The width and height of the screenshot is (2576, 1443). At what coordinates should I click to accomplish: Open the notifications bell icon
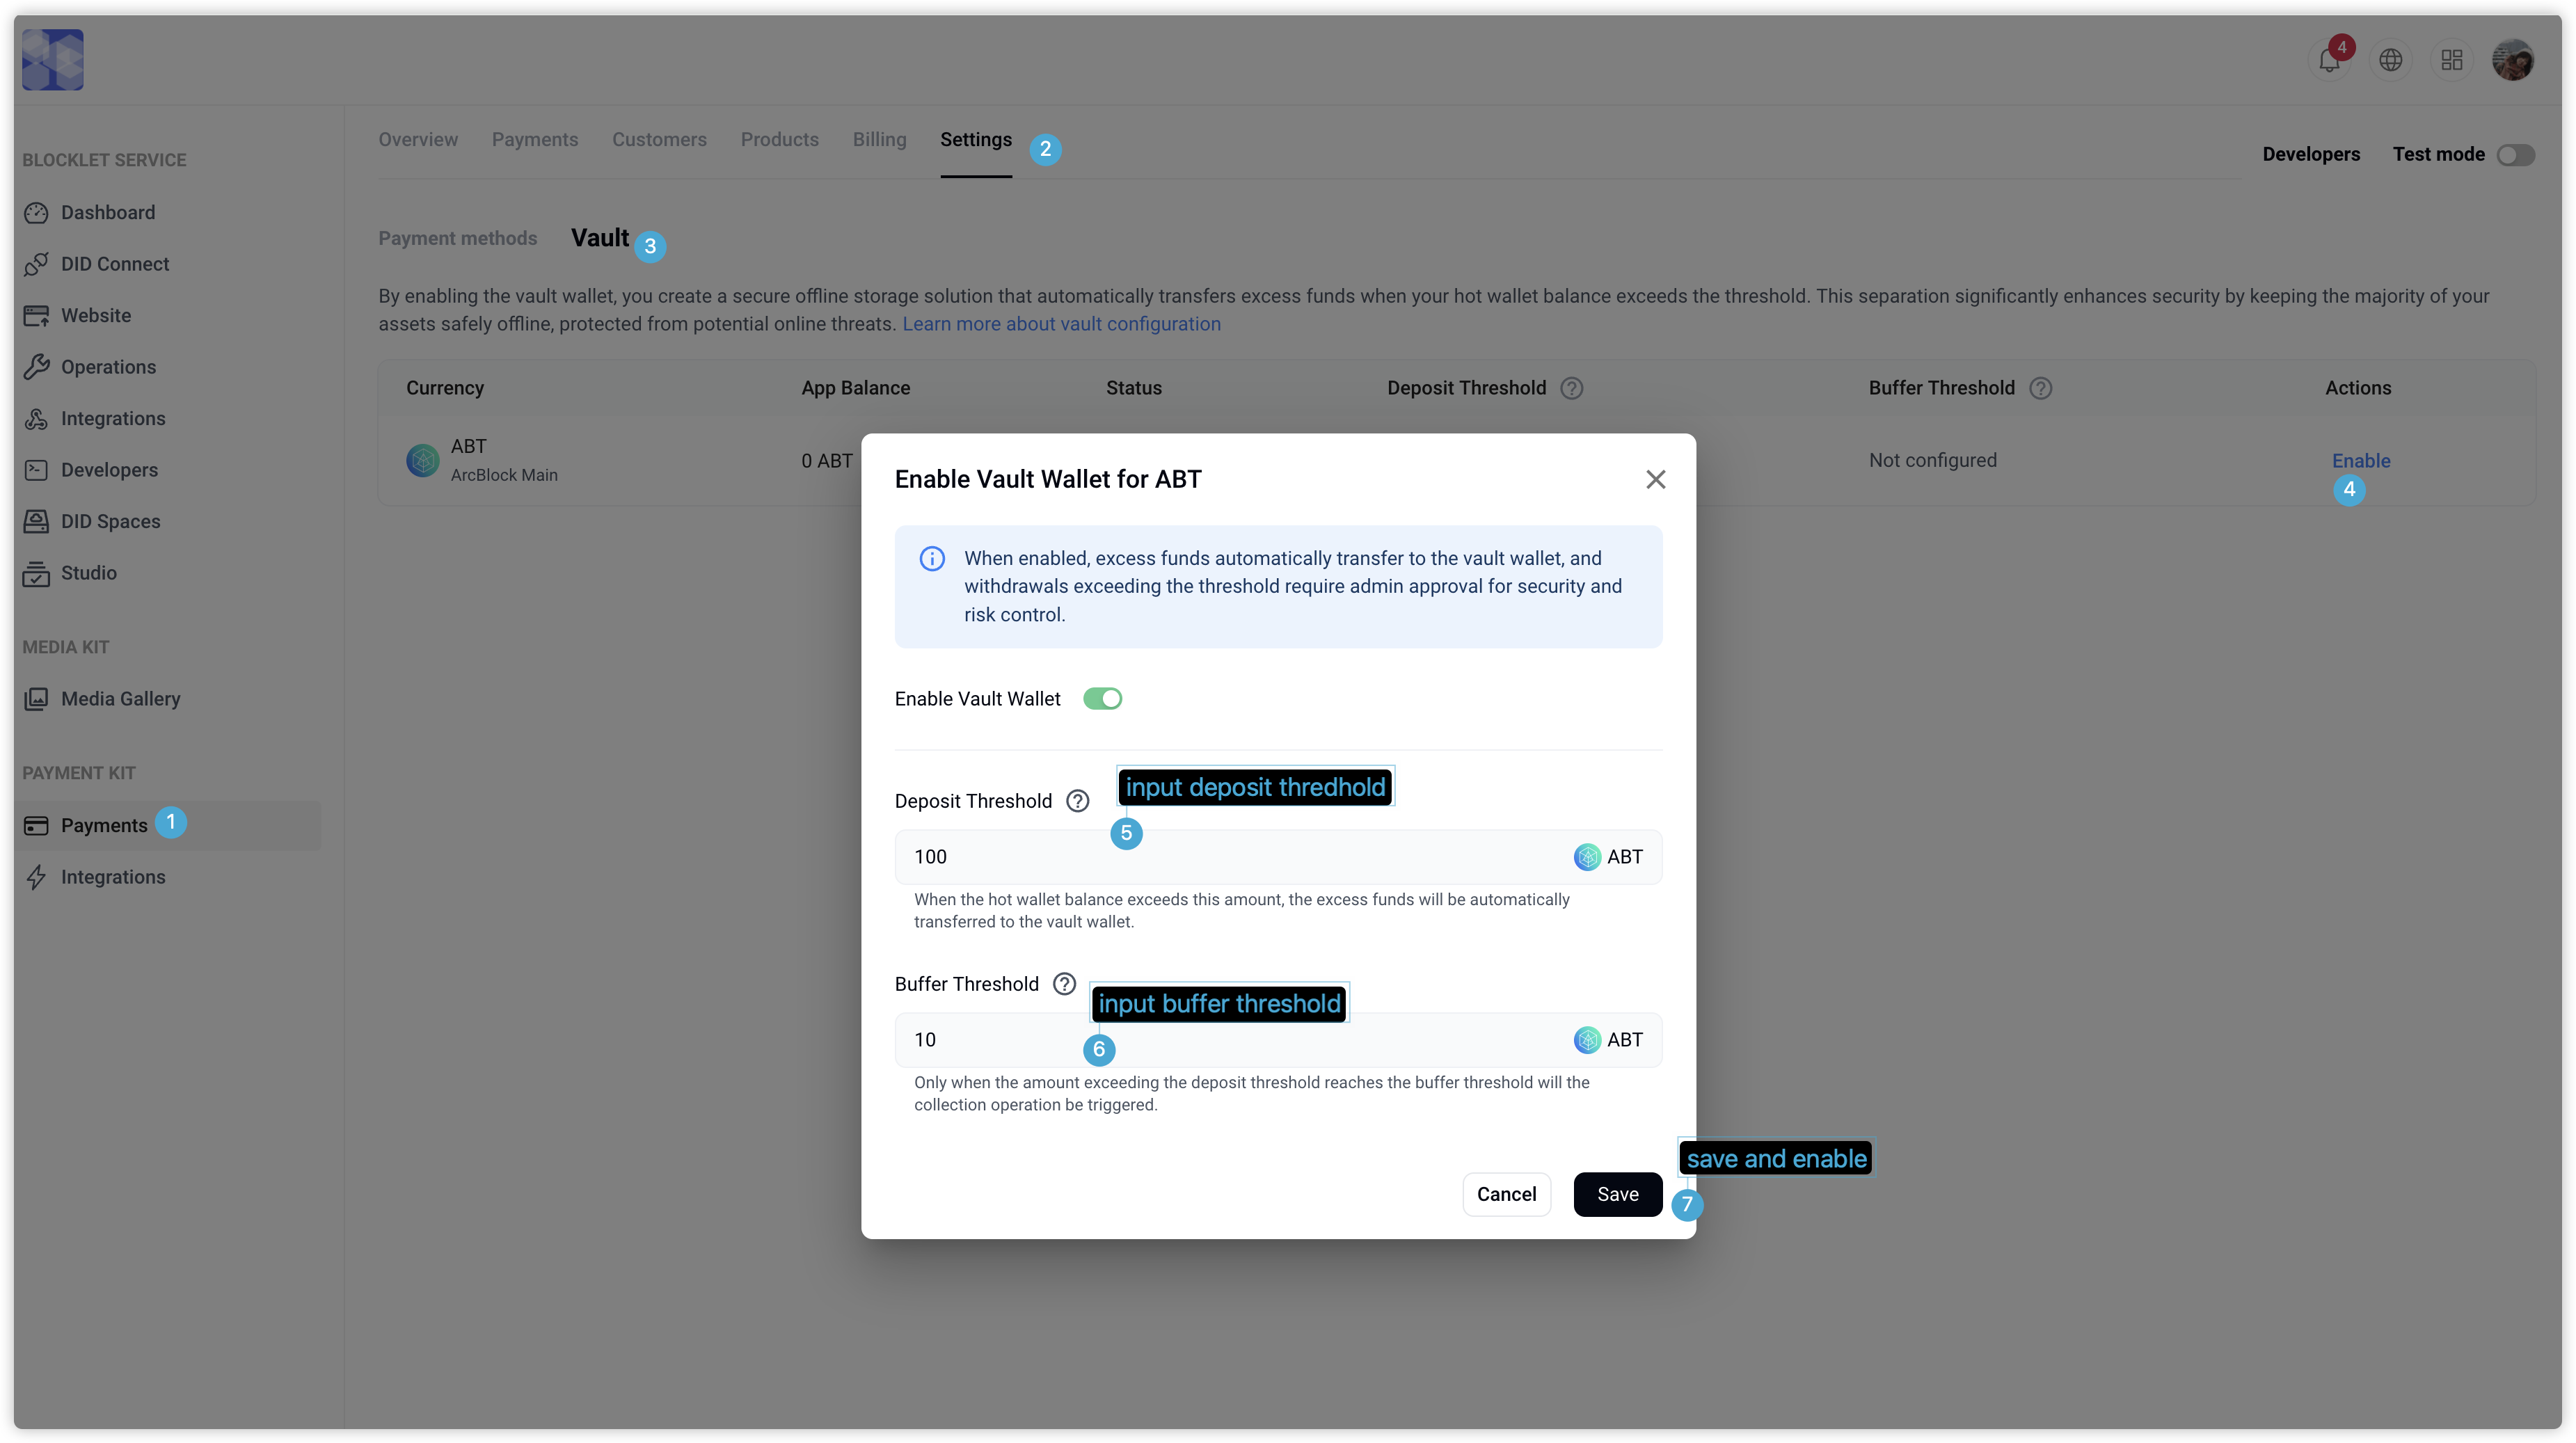(2328, 61)
